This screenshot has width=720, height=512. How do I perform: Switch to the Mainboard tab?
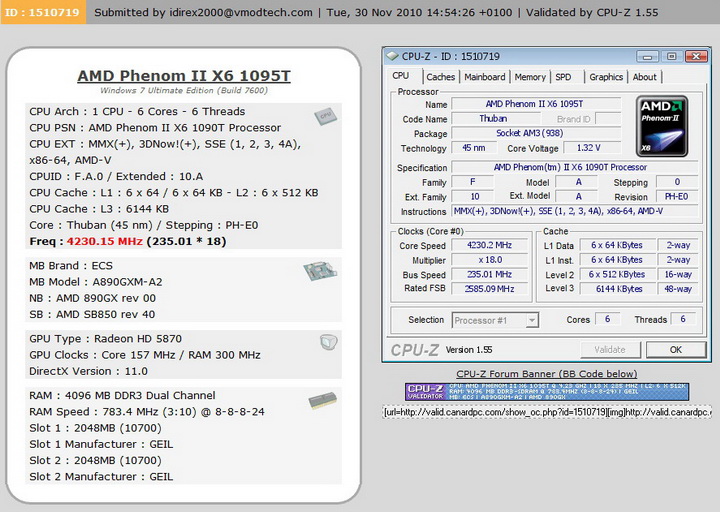point(484,77)
